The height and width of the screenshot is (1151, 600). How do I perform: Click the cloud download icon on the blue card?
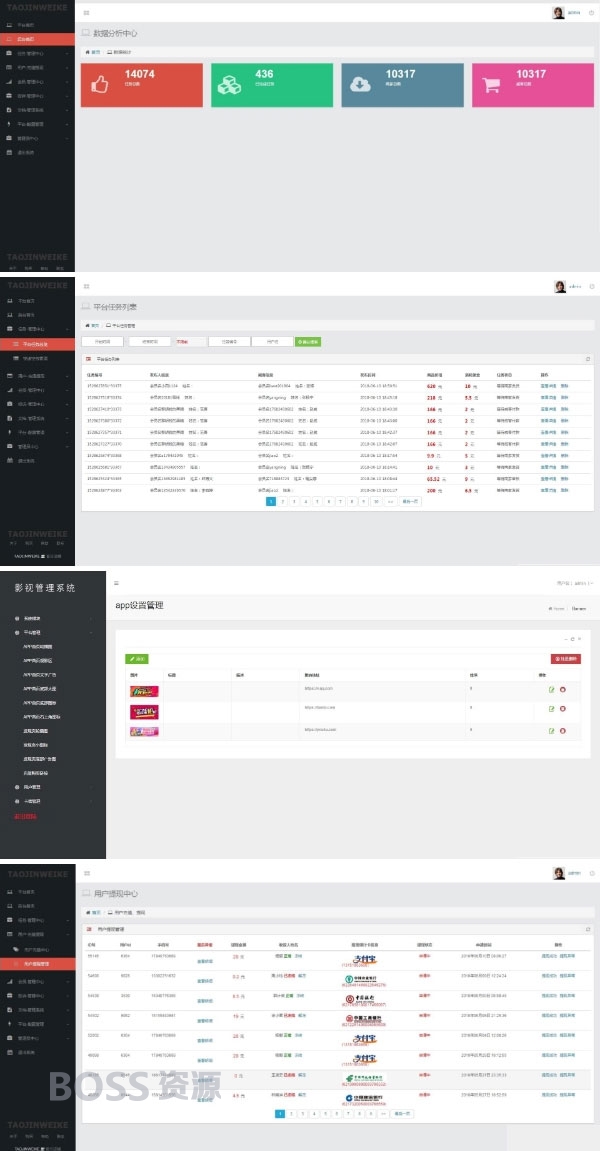(x=360, y=84)
